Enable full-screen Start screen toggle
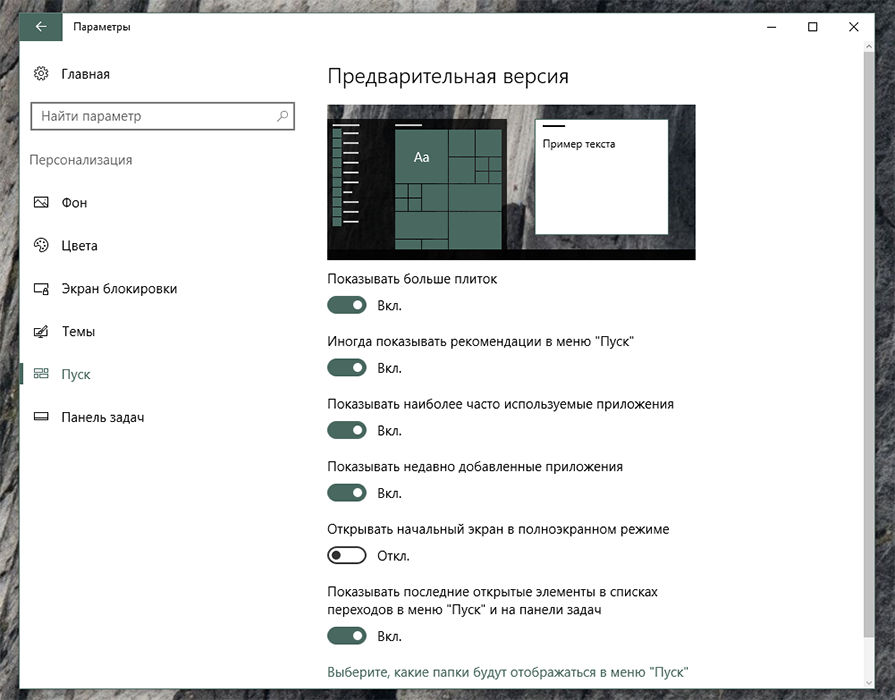Viewport: 895px width, 700px height. tap(347, 555)
